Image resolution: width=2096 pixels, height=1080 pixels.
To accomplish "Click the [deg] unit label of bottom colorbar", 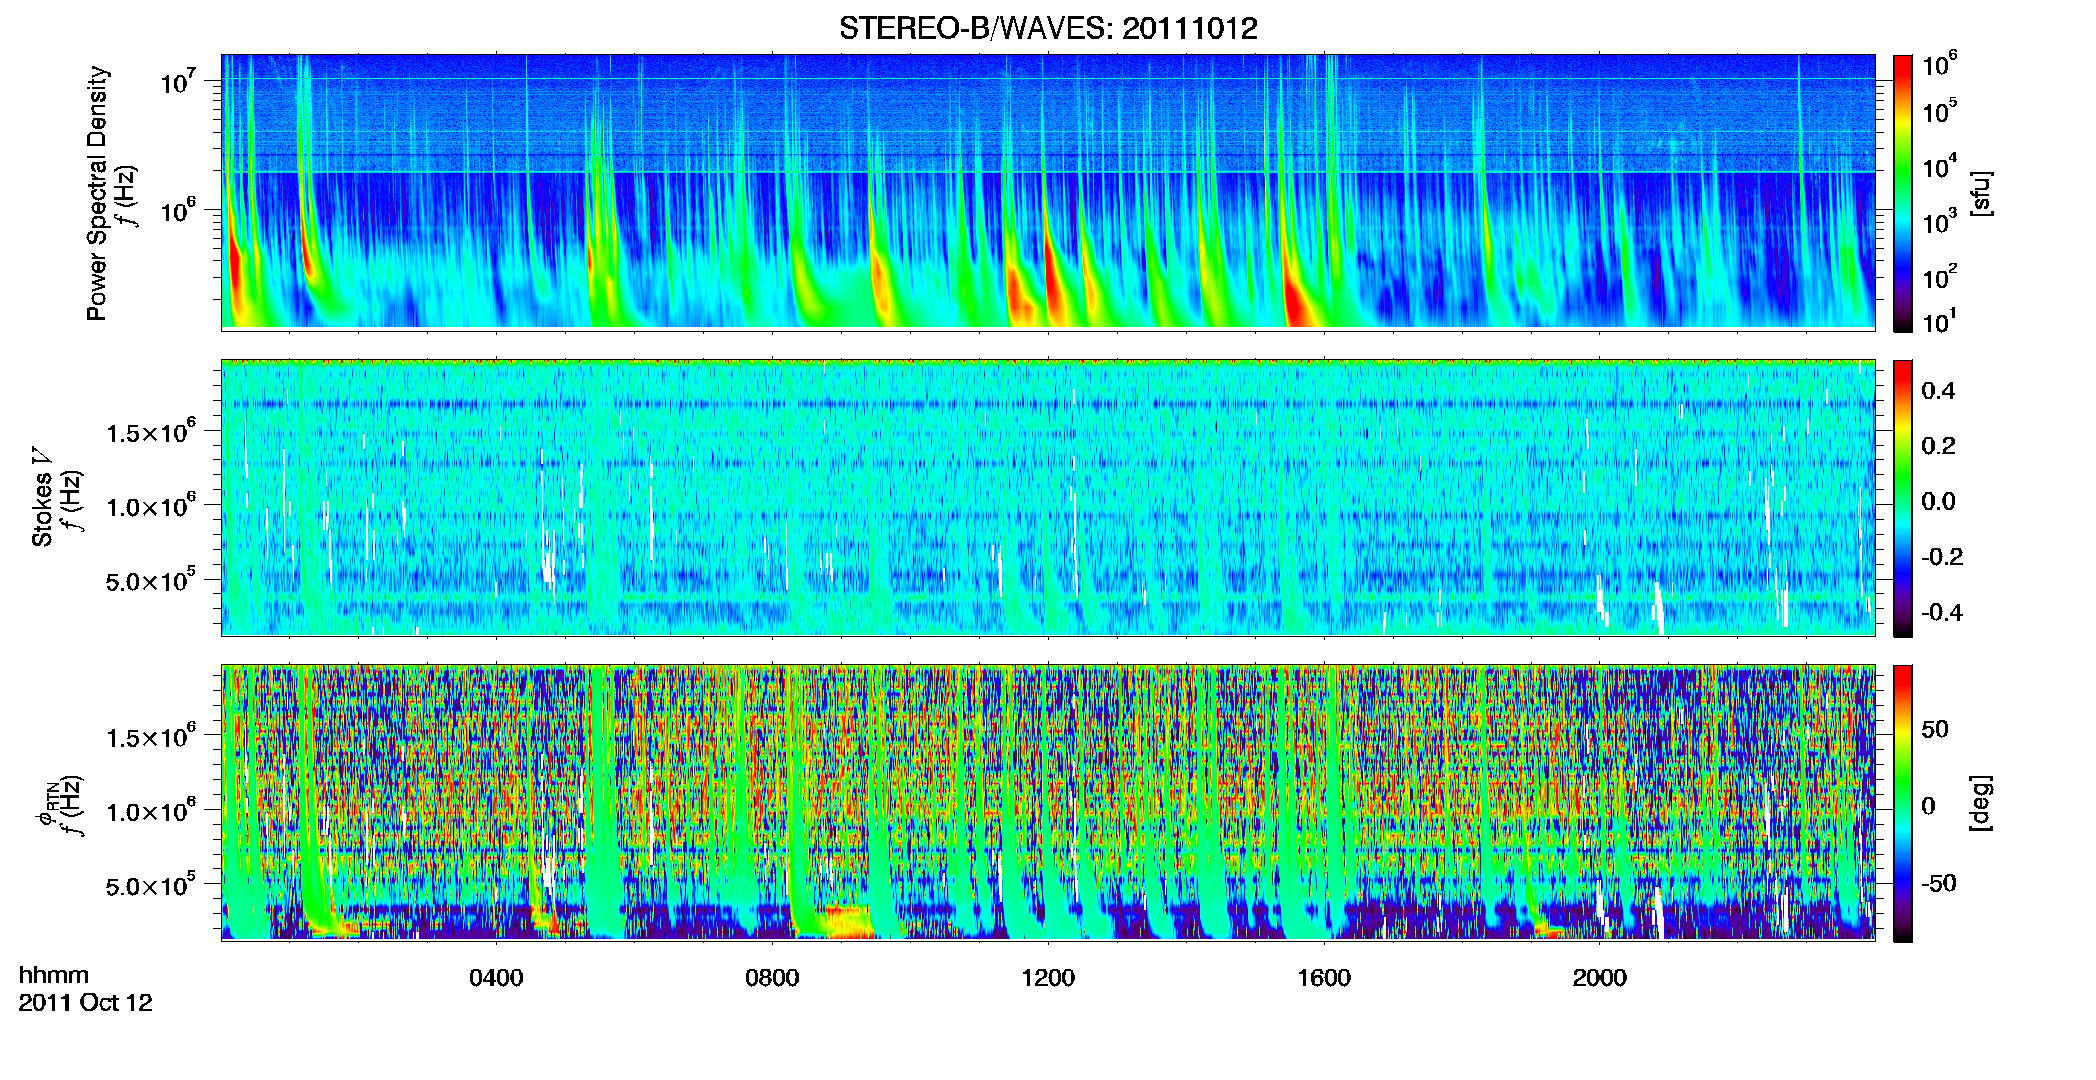I will click(x=1981, y=803).
